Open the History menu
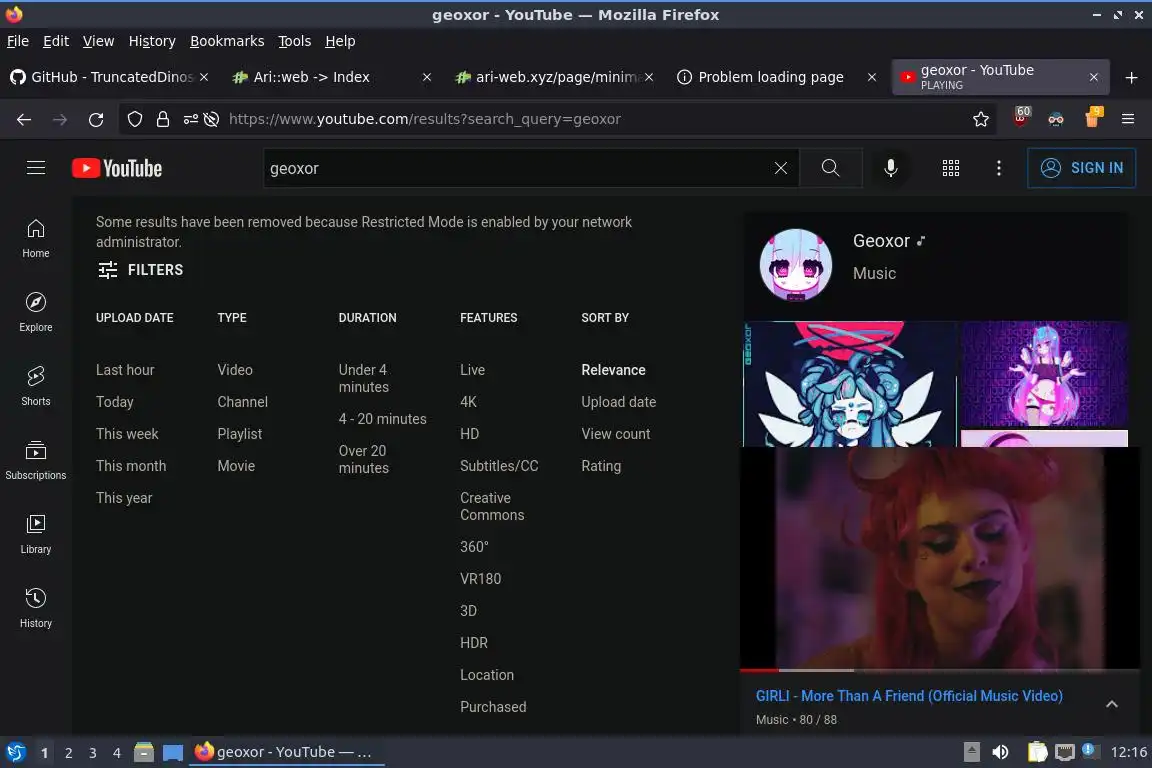This screenshot has width=1152, height=768. (x=152, y=41)
